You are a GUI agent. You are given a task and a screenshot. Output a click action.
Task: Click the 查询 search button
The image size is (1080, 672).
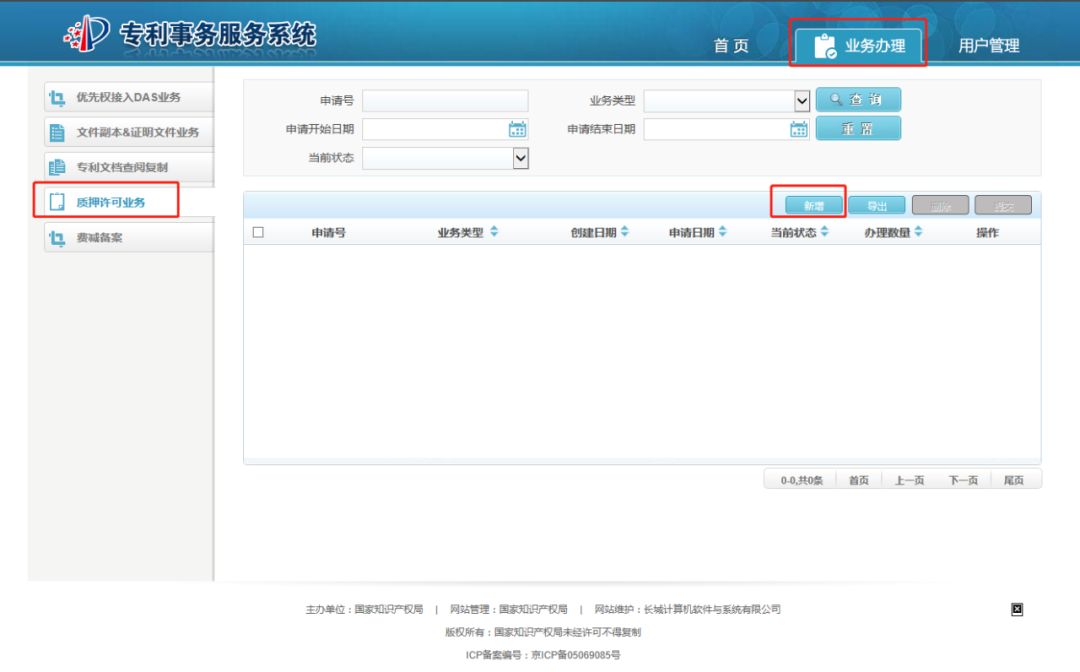pos(858,100)
